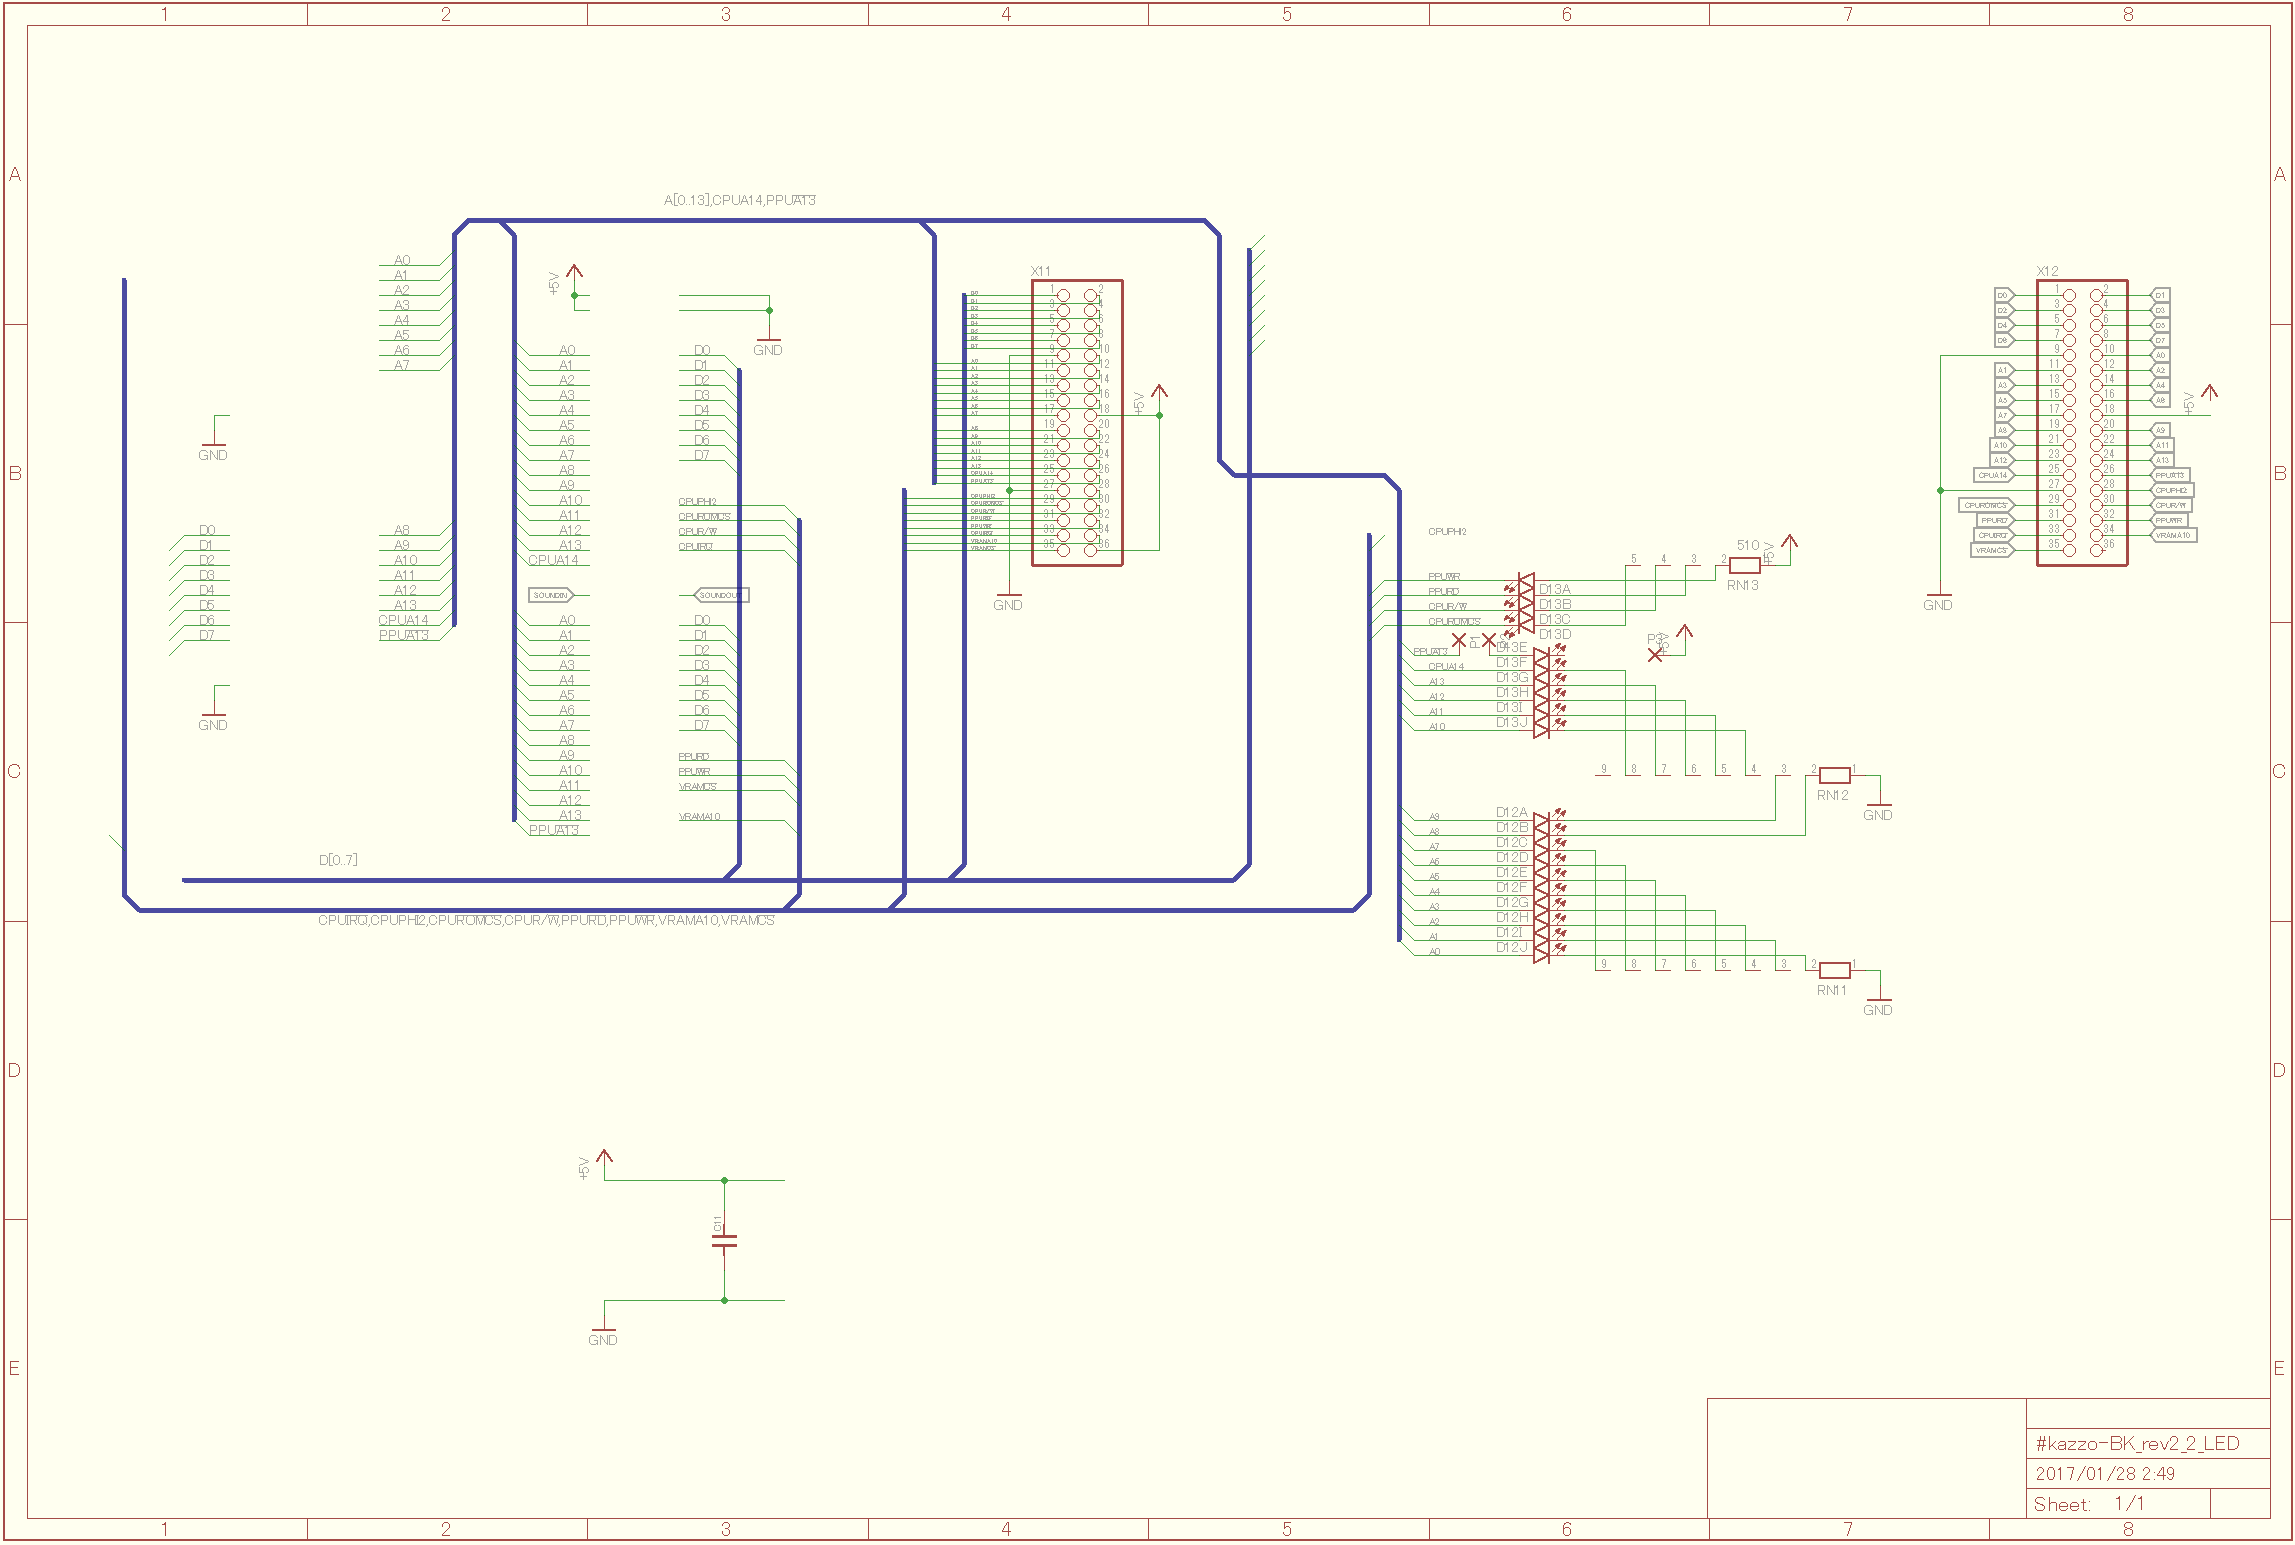Image resolution: width=2295 pixels, height=1545 pixels.
Task: Click the RN12 resistor symbol
Action: pyautogui.click(x=1834, y=775)
